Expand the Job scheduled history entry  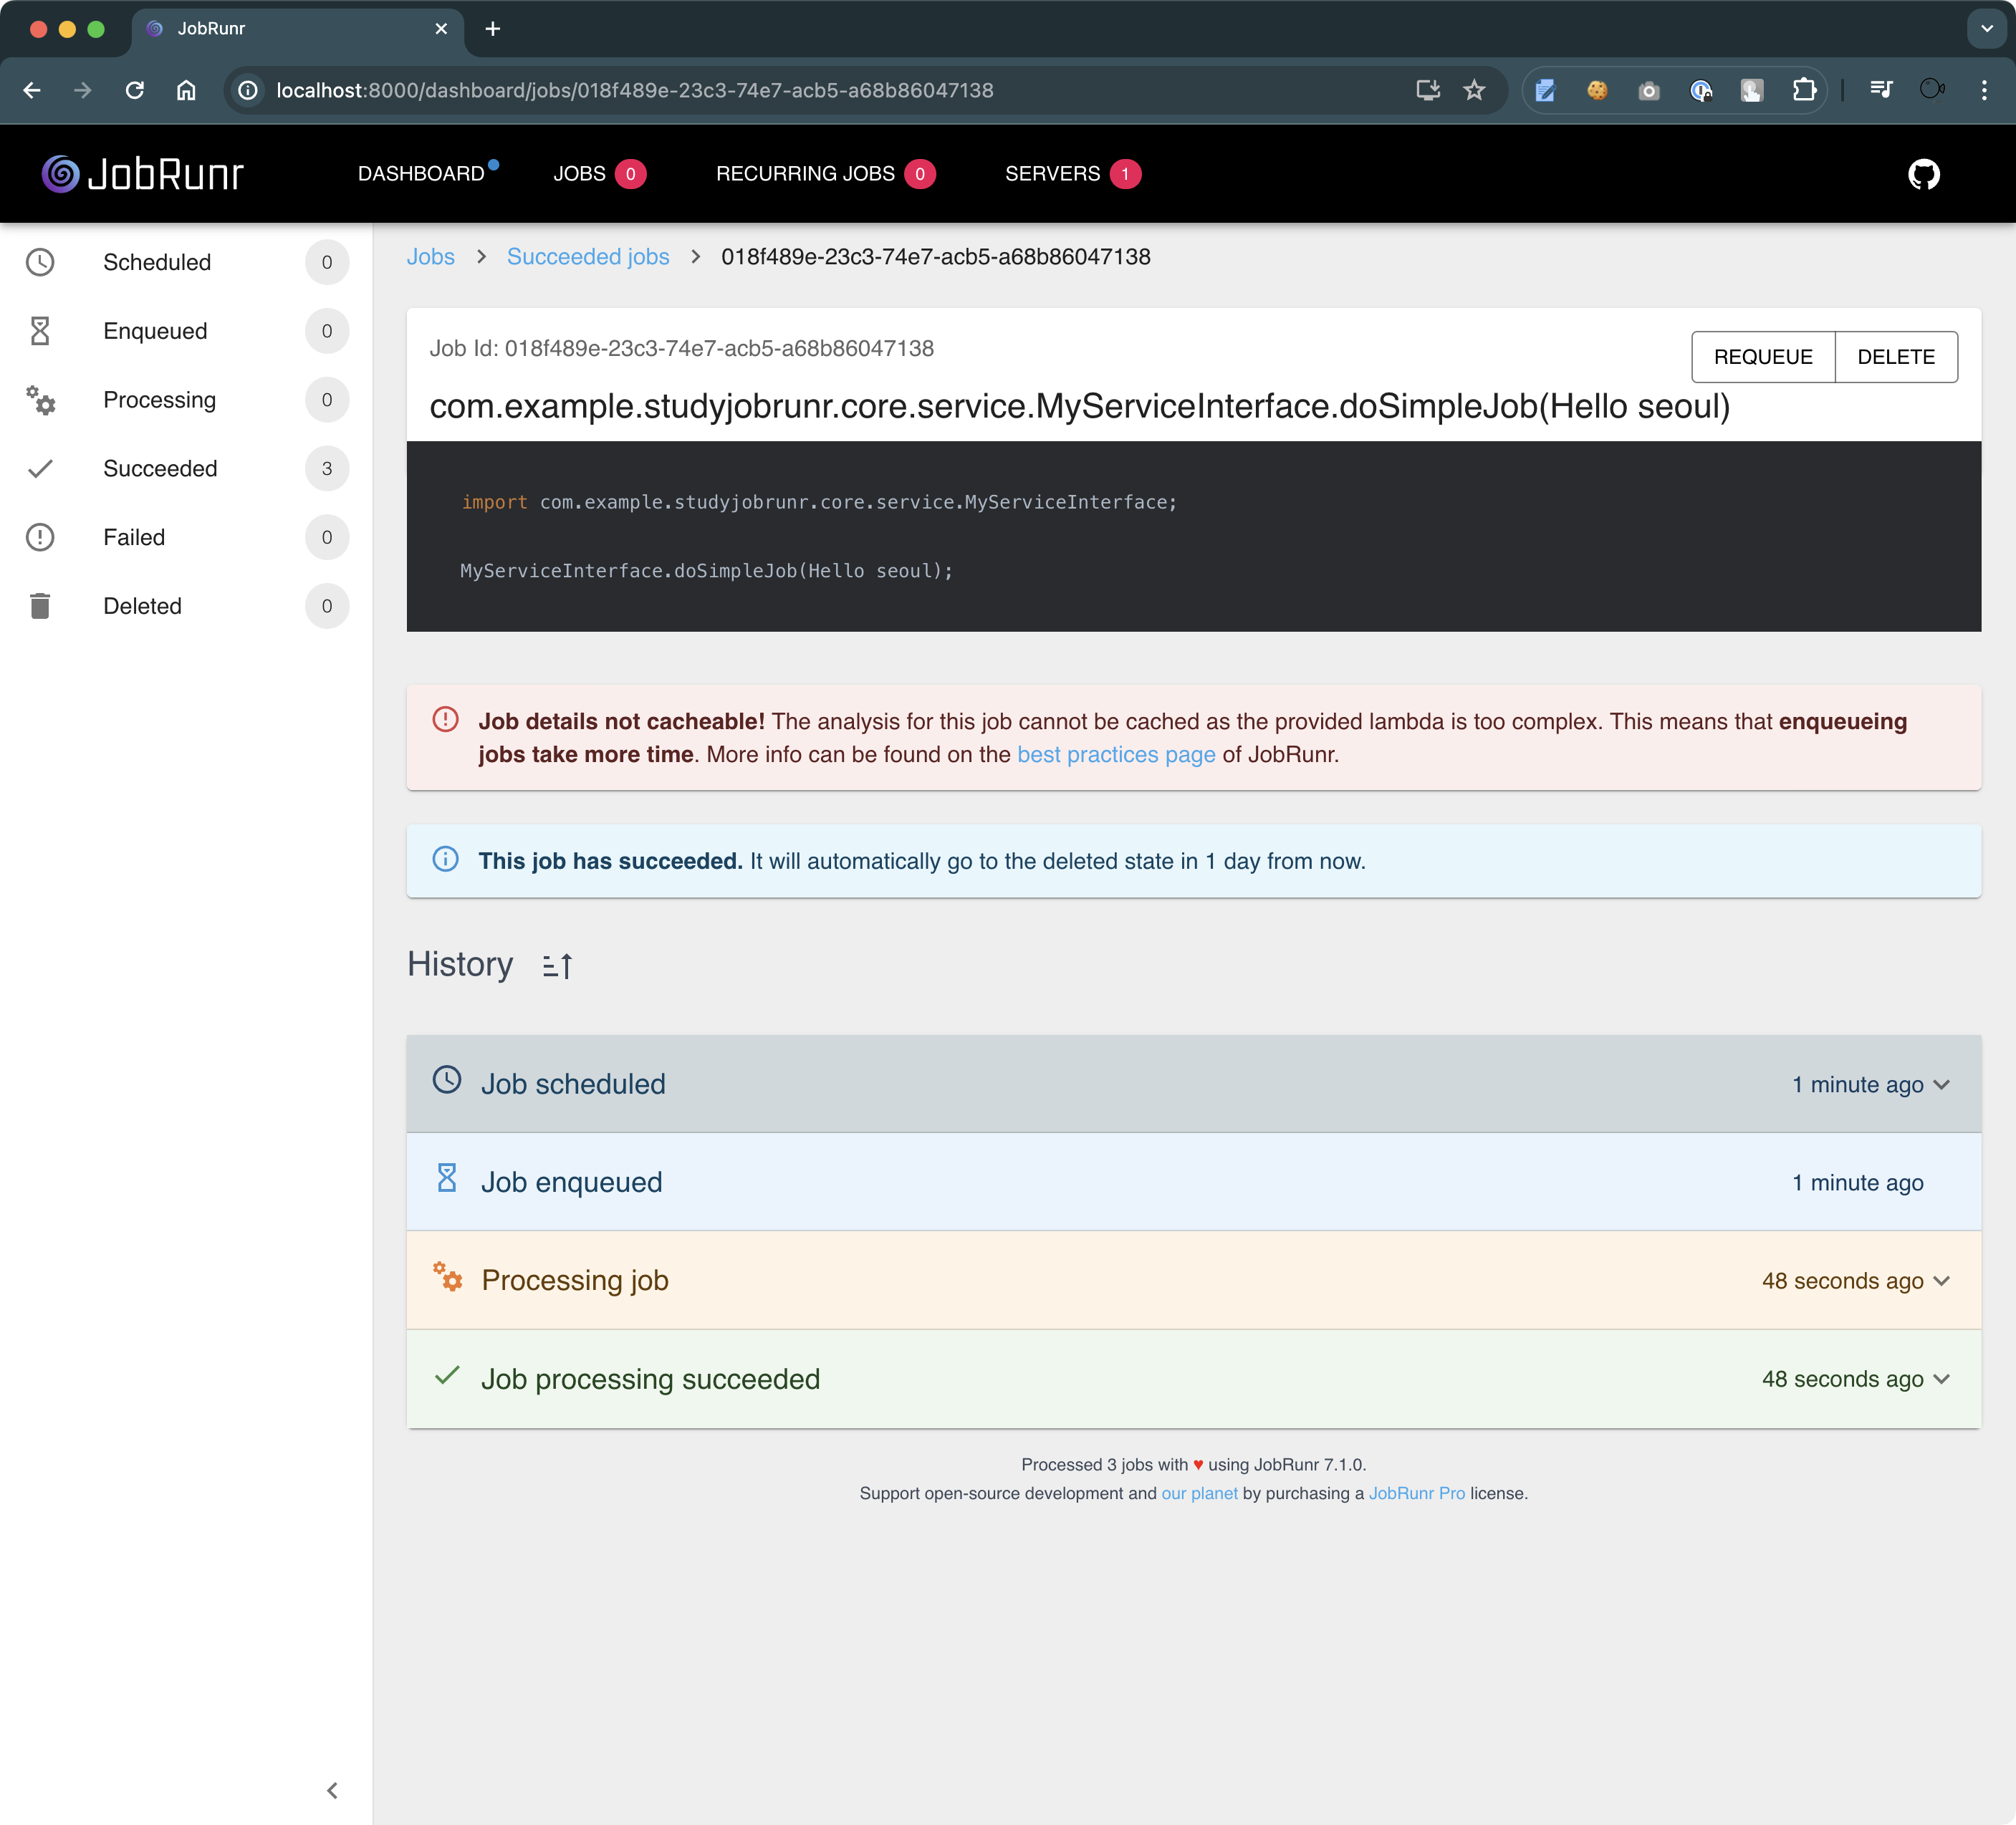[x=1941, y=1084]
